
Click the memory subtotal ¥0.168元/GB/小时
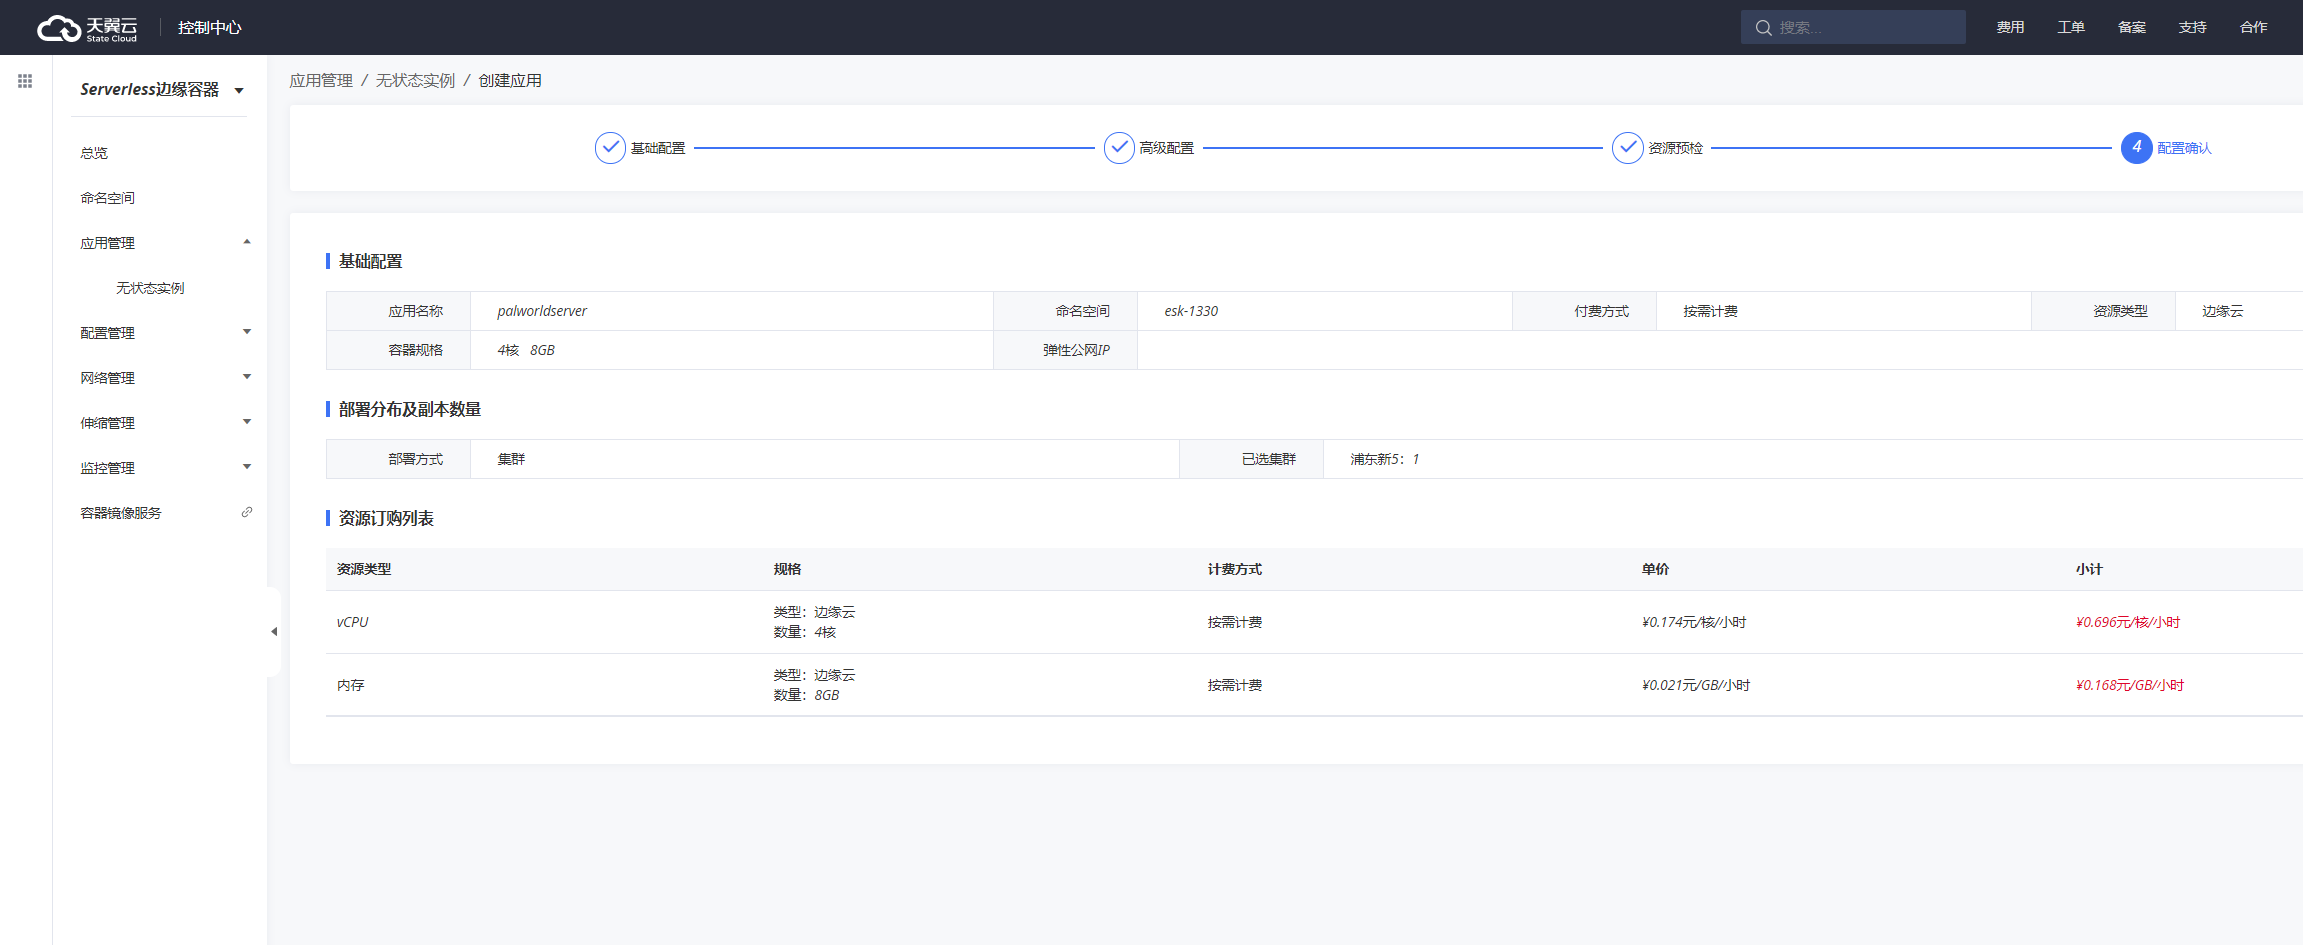(x=2130, y=685)
